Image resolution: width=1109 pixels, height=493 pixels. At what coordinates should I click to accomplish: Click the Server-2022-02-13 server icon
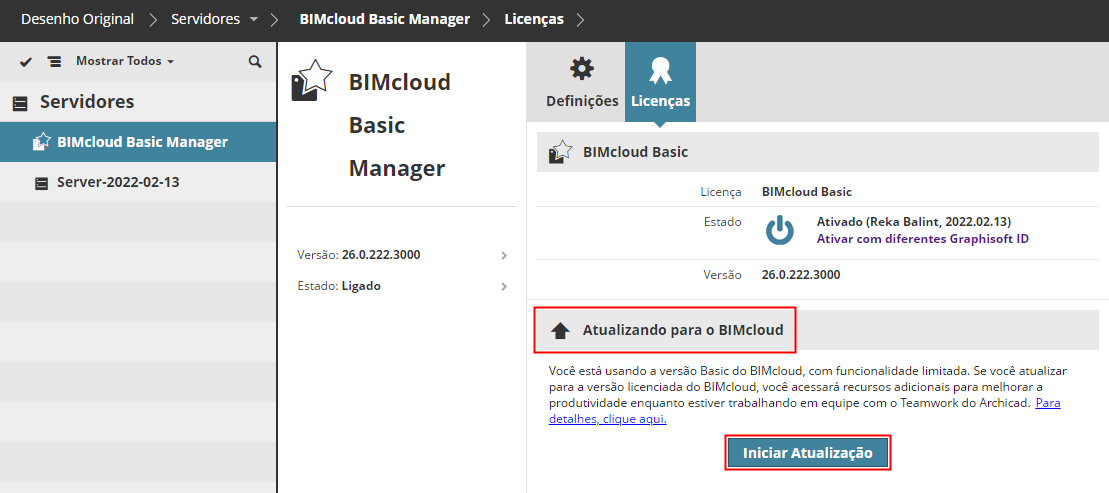(x=42, y=183)
